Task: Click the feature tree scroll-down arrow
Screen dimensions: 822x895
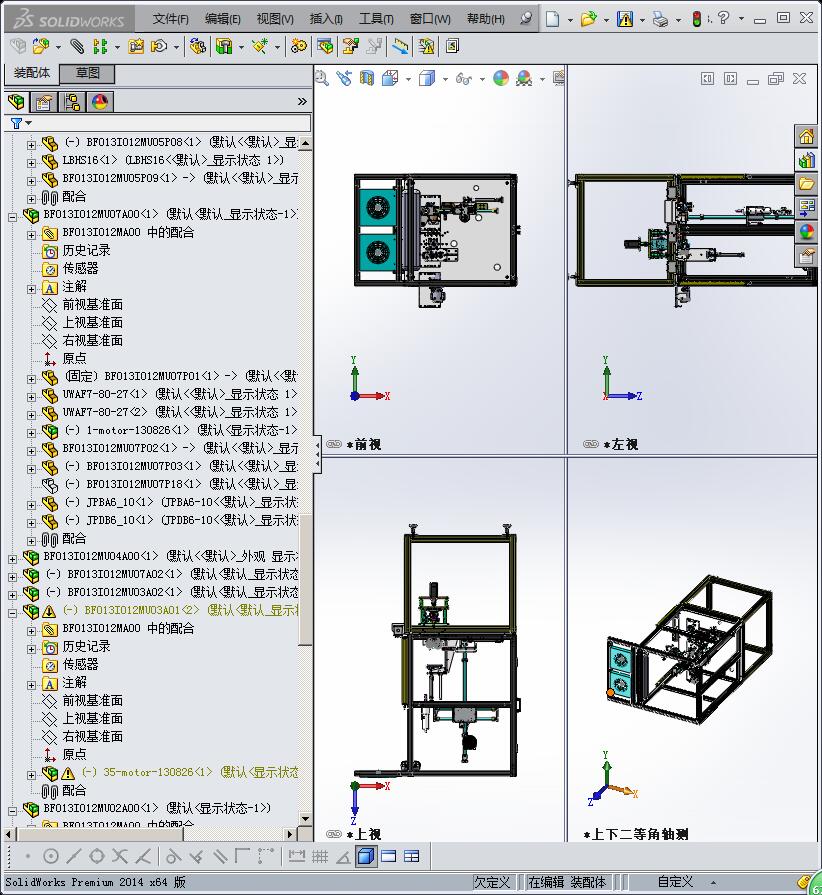Action: pyautogui.click(x=305, y=819)
